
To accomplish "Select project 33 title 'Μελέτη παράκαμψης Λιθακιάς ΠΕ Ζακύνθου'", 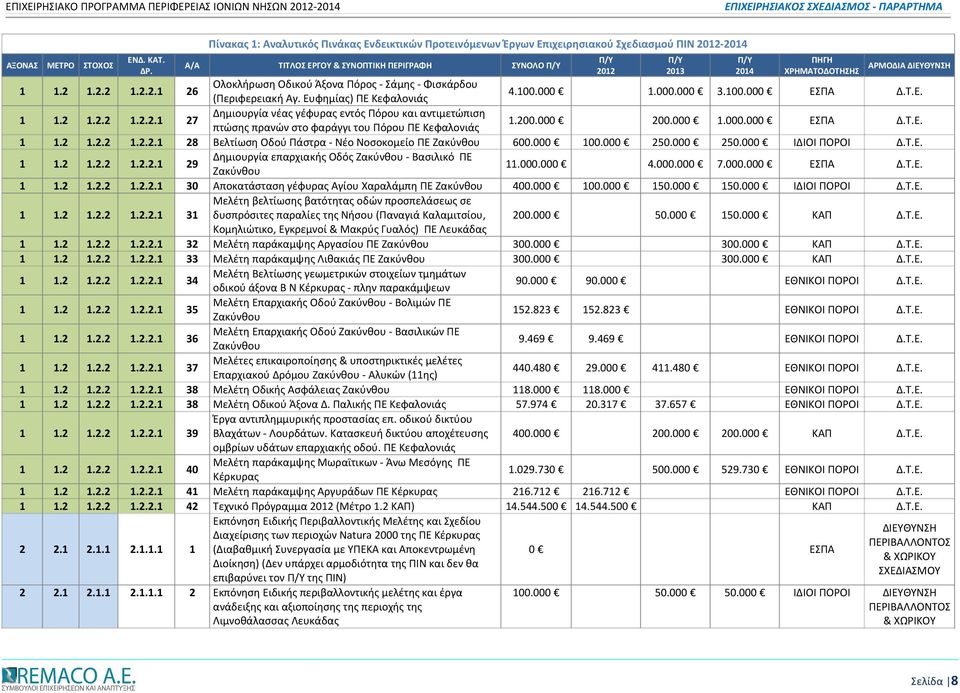I will point(318,259).
